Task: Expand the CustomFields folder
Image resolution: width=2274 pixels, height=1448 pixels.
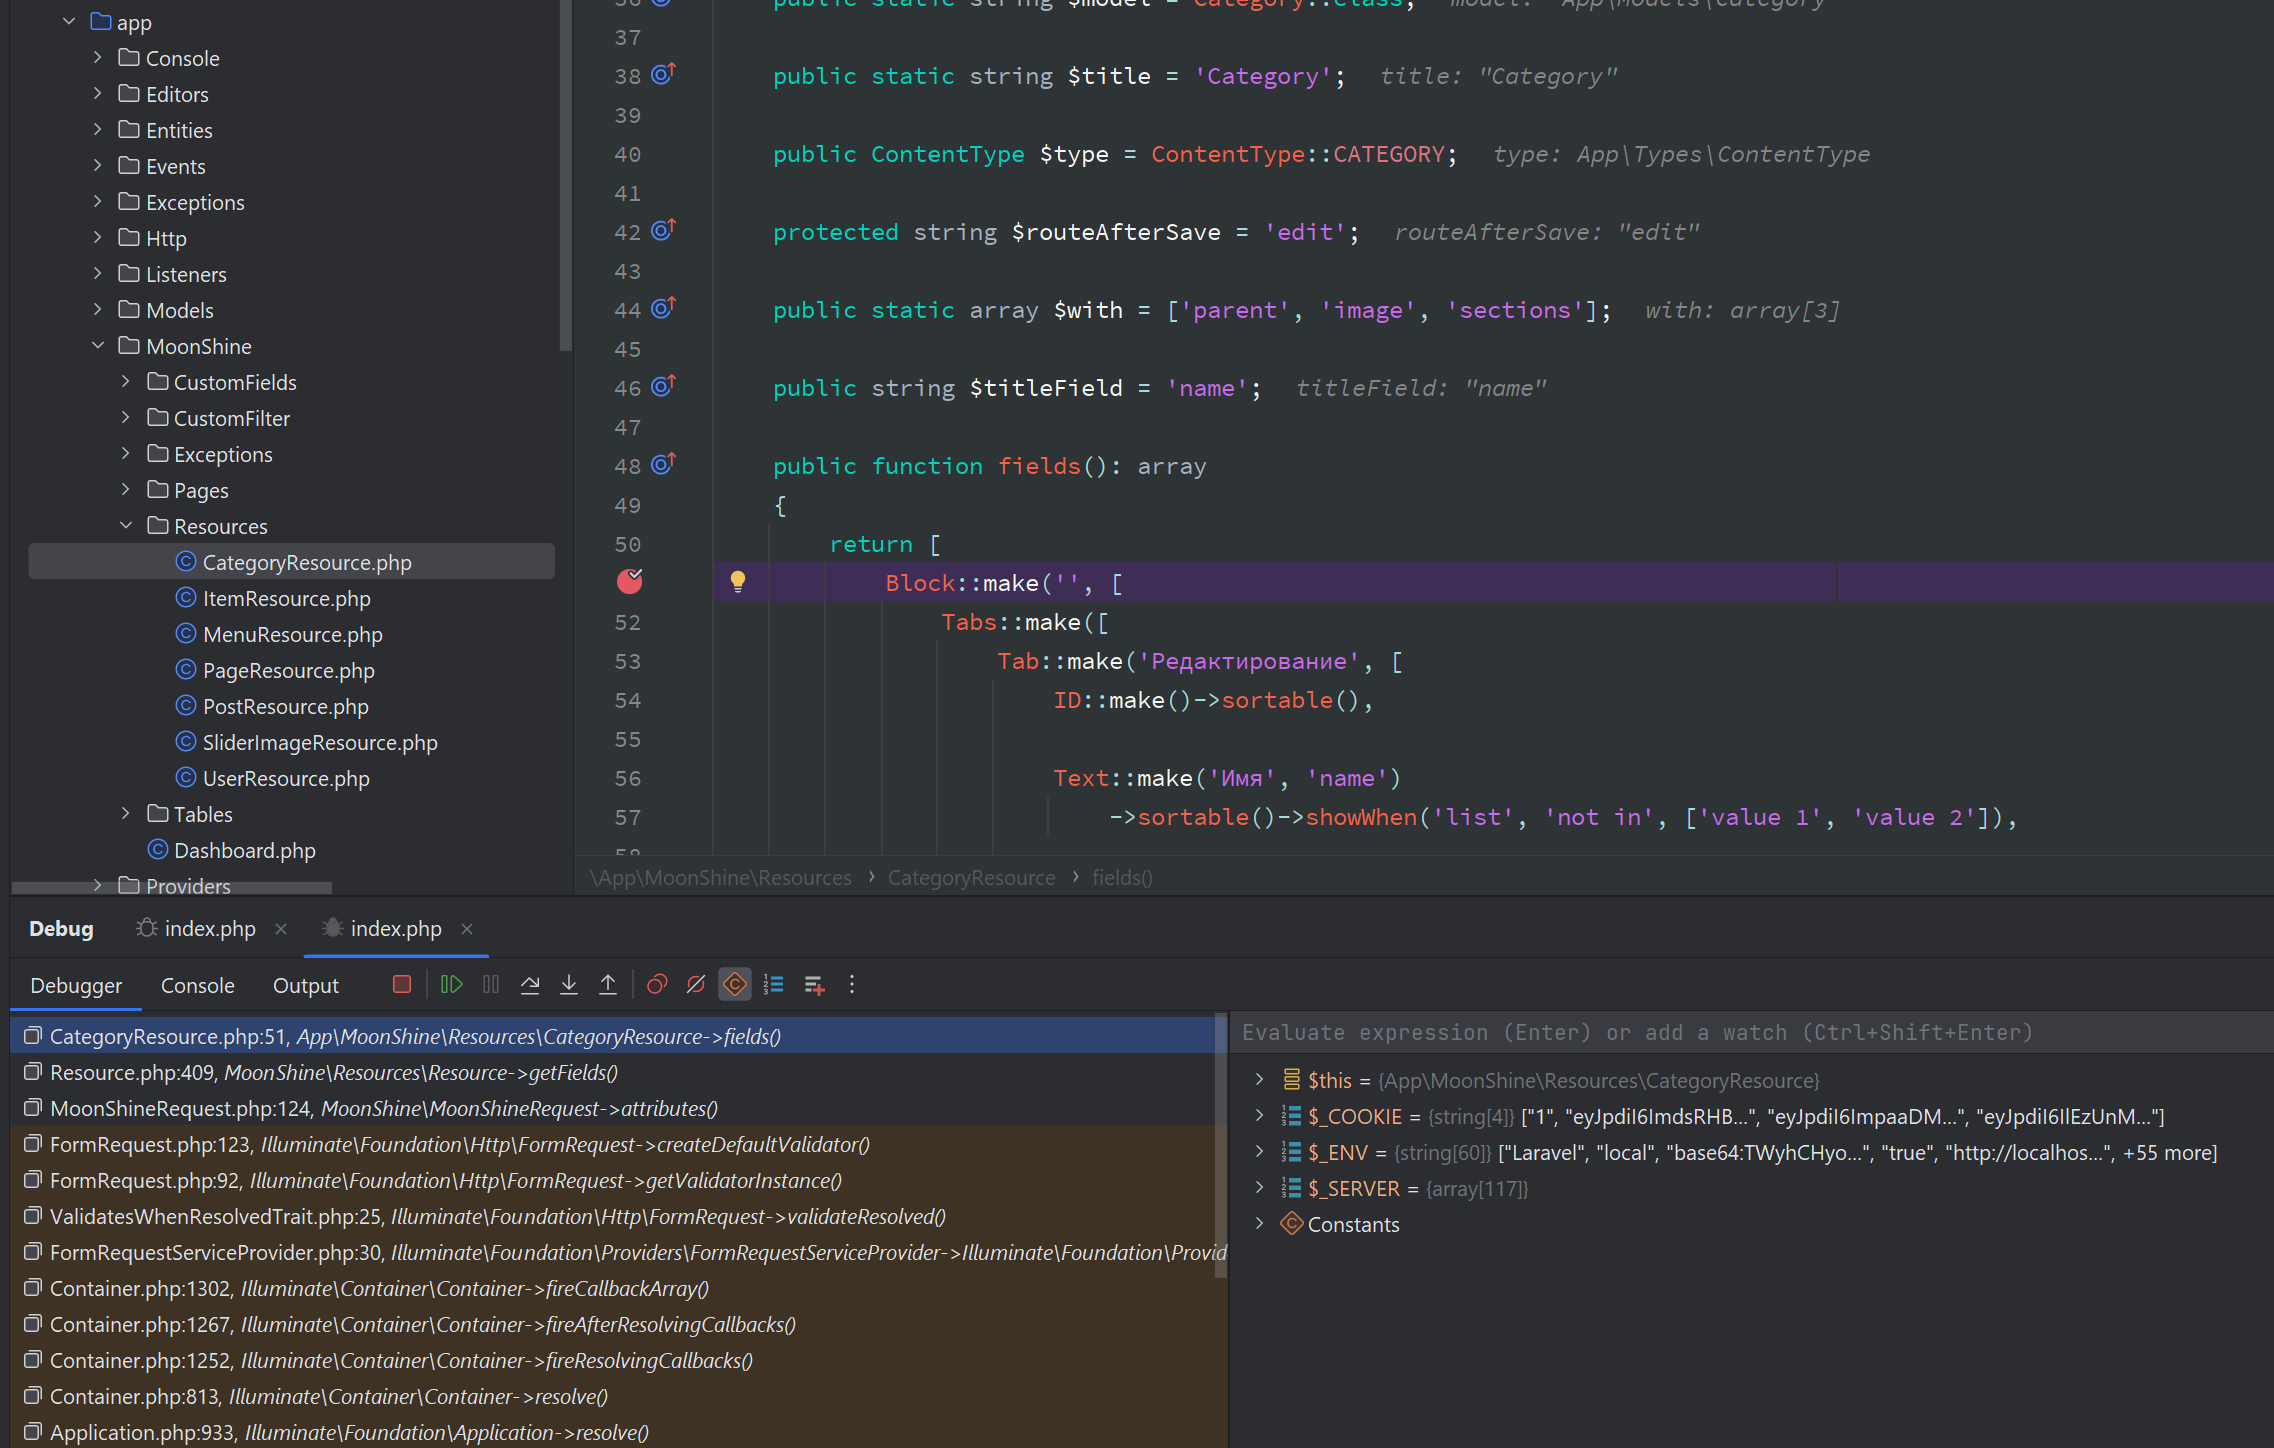Action: [x=125, y=381]
